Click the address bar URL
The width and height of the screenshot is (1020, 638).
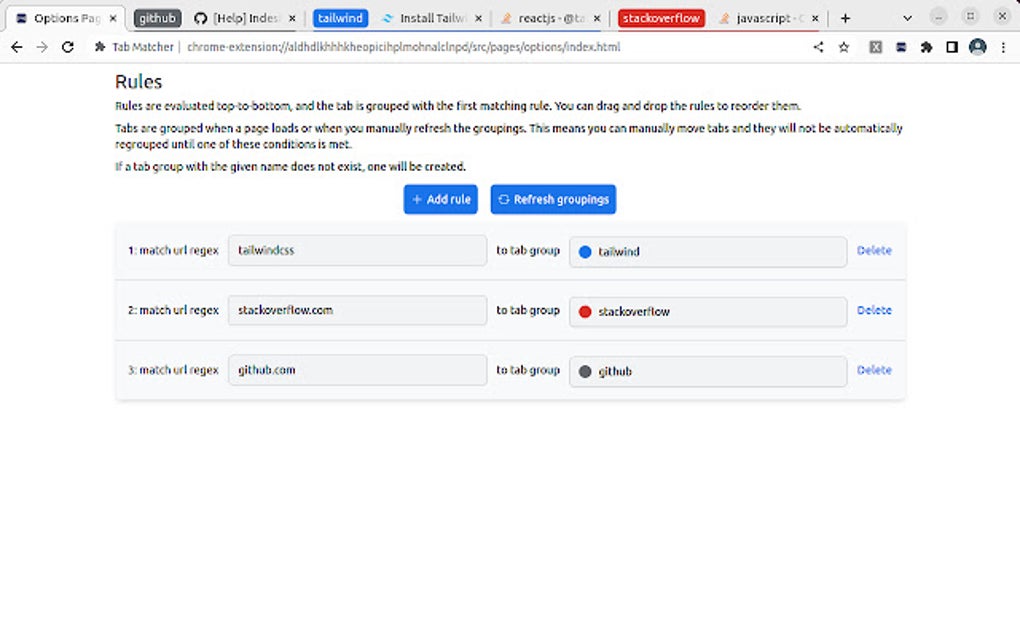pyautogui.click(x=403, y=47)
